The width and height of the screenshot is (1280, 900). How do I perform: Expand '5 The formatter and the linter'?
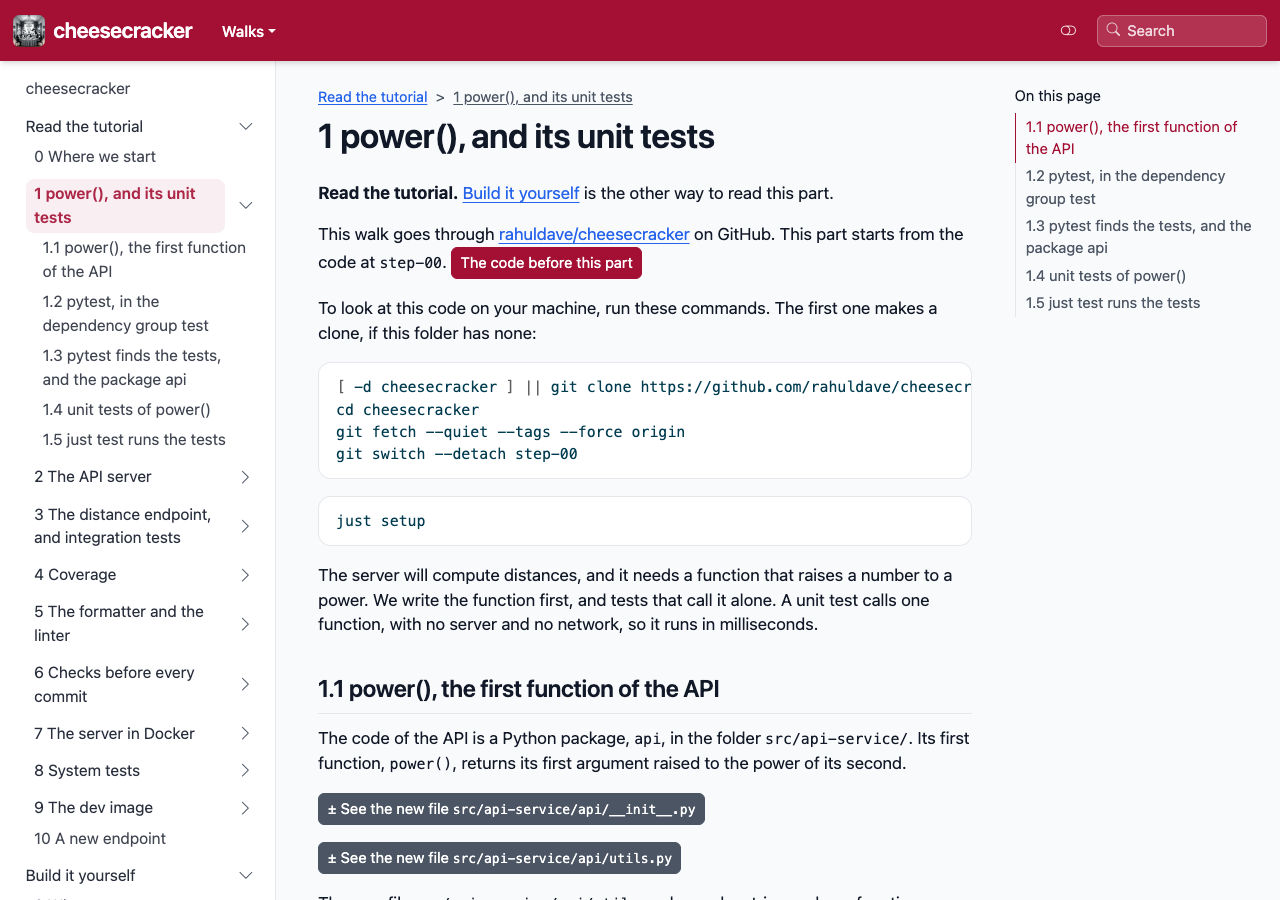(x=246, y=624)
